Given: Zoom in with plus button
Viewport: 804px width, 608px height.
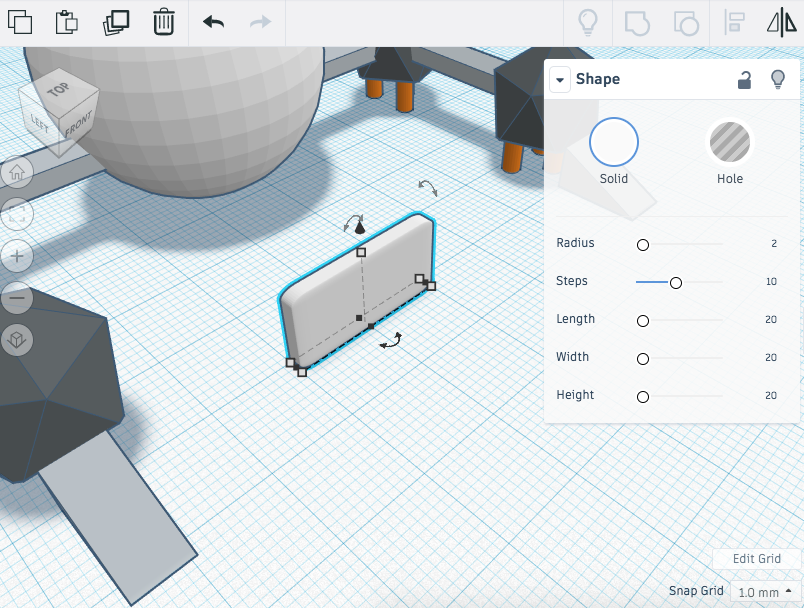Looking at the screenshot, I should tap(17, 256).
